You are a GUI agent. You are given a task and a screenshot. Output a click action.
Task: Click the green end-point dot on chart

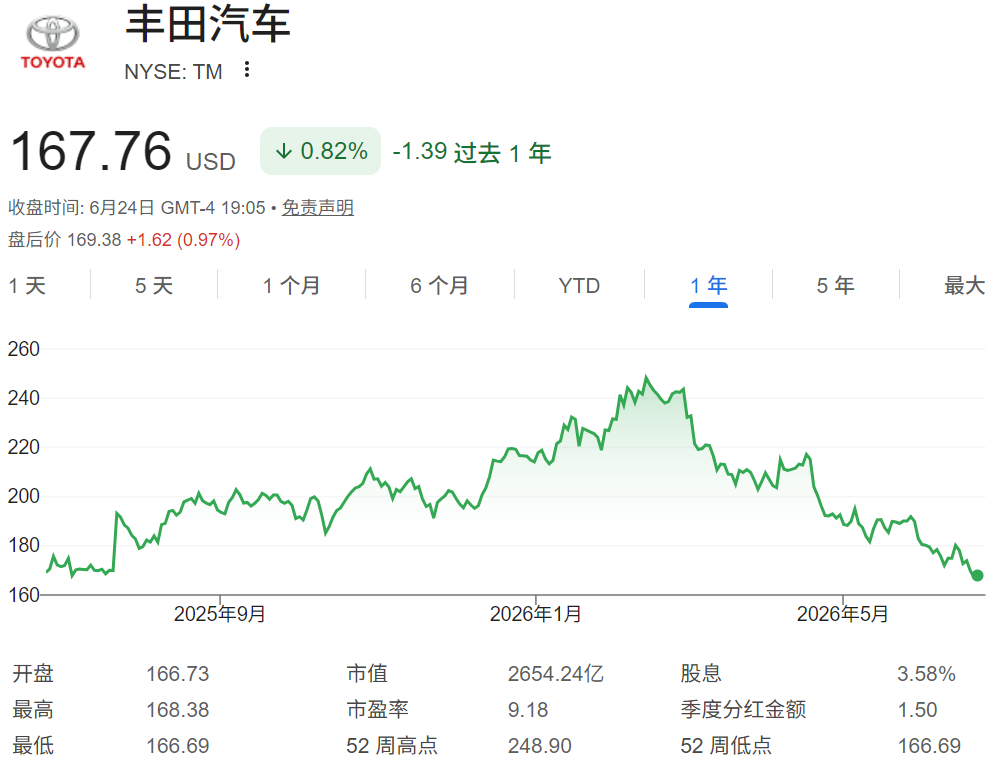coord(977,575)
